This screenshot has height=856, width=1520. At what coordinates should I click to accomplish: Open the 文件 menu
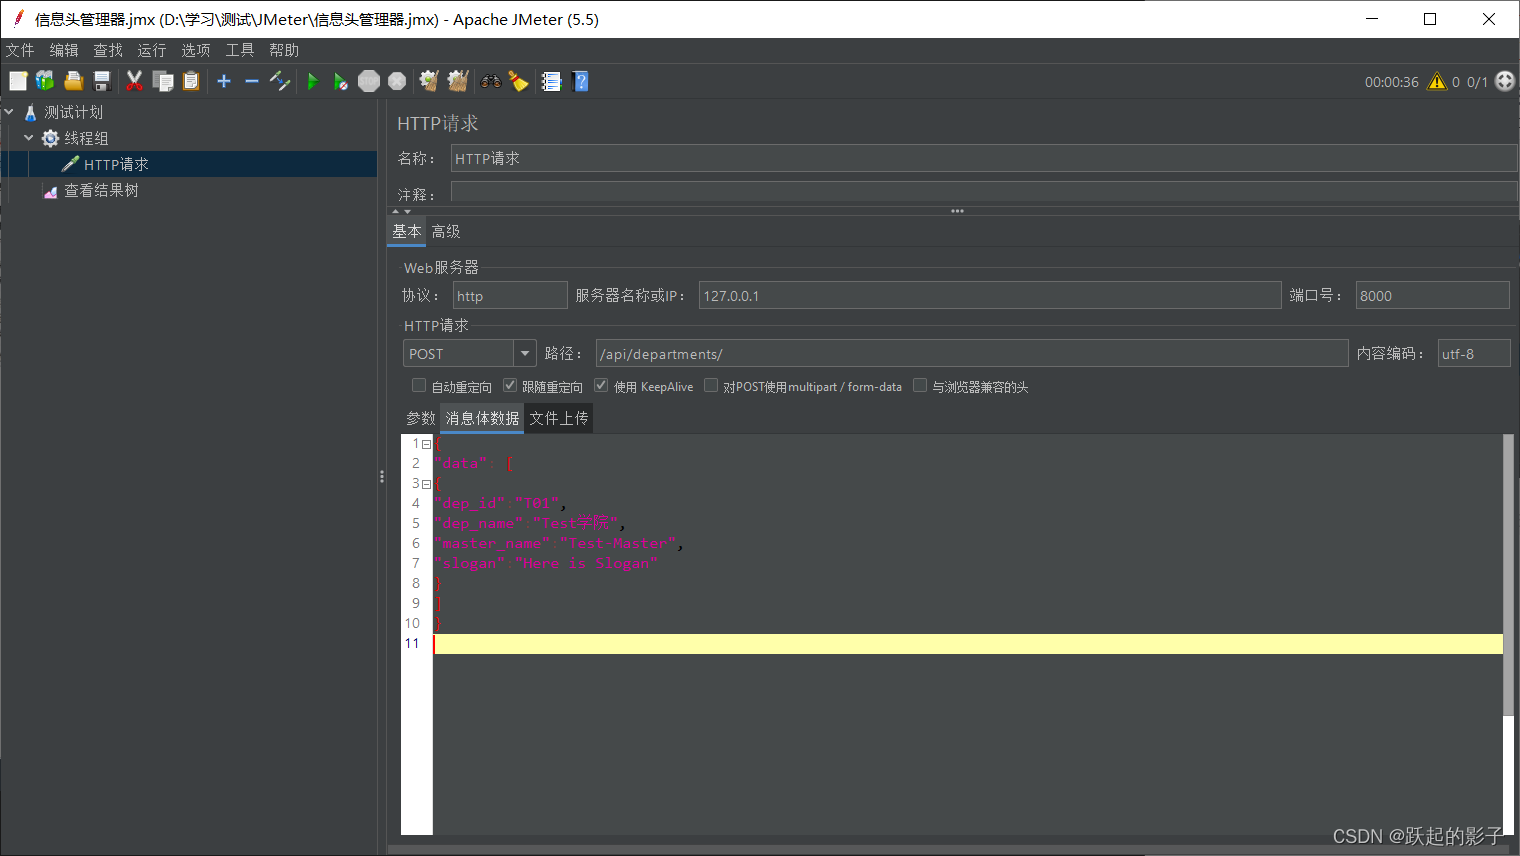[x=20, y=50]
